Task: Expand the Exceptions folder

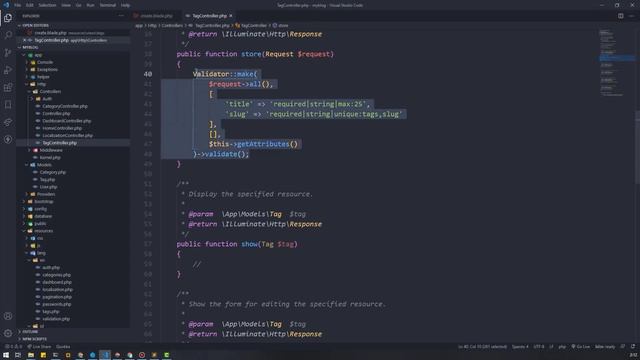Action: 47,70
